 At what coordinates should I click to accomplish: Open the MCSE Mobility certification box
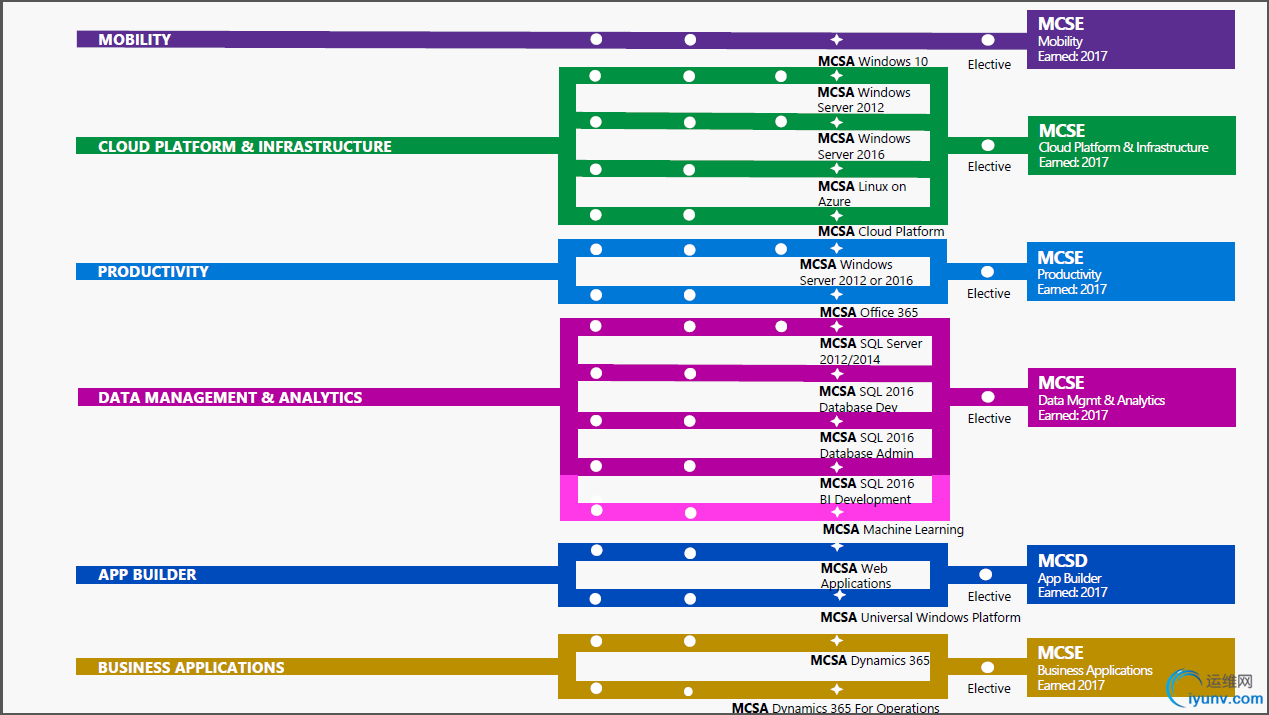1131,40
